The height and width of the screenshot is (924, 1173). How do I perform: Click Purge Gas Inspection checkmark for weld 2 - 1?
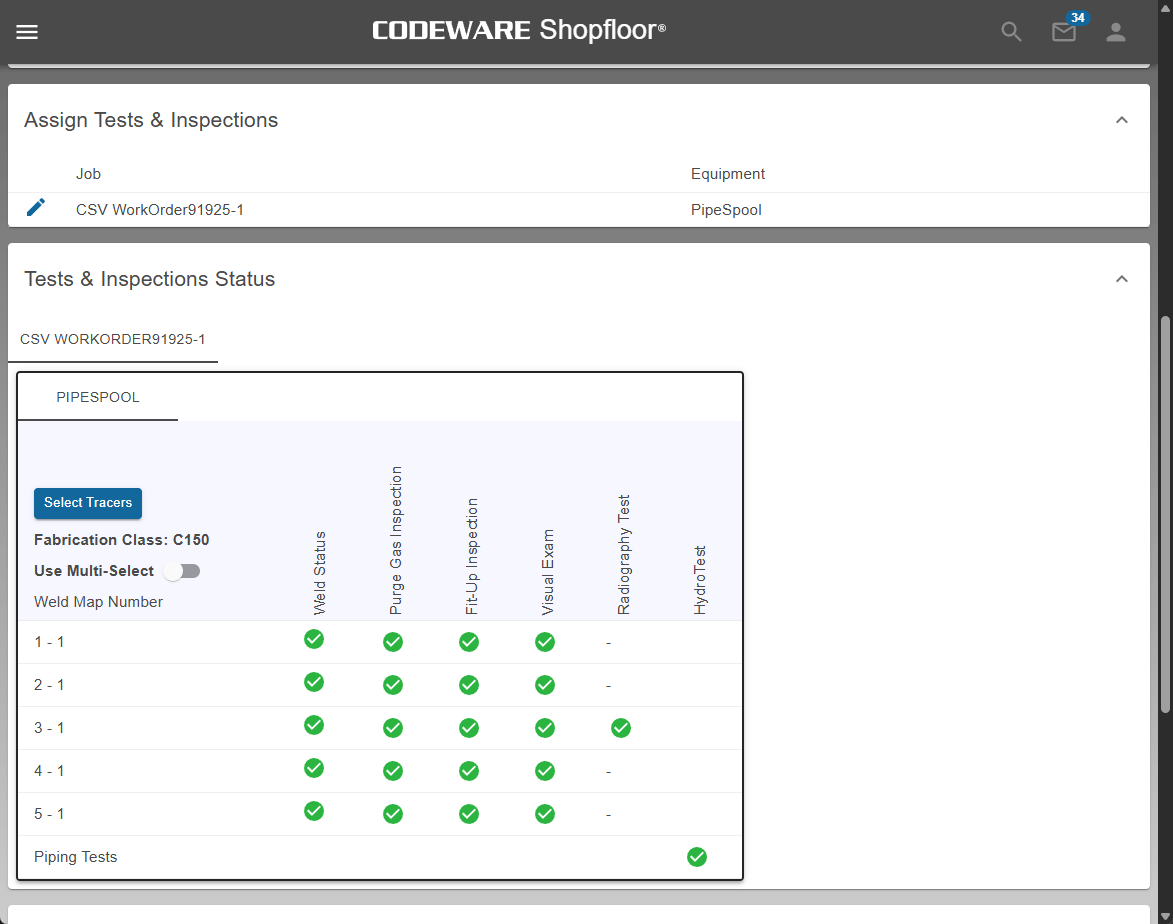click(x=393, y=685)
